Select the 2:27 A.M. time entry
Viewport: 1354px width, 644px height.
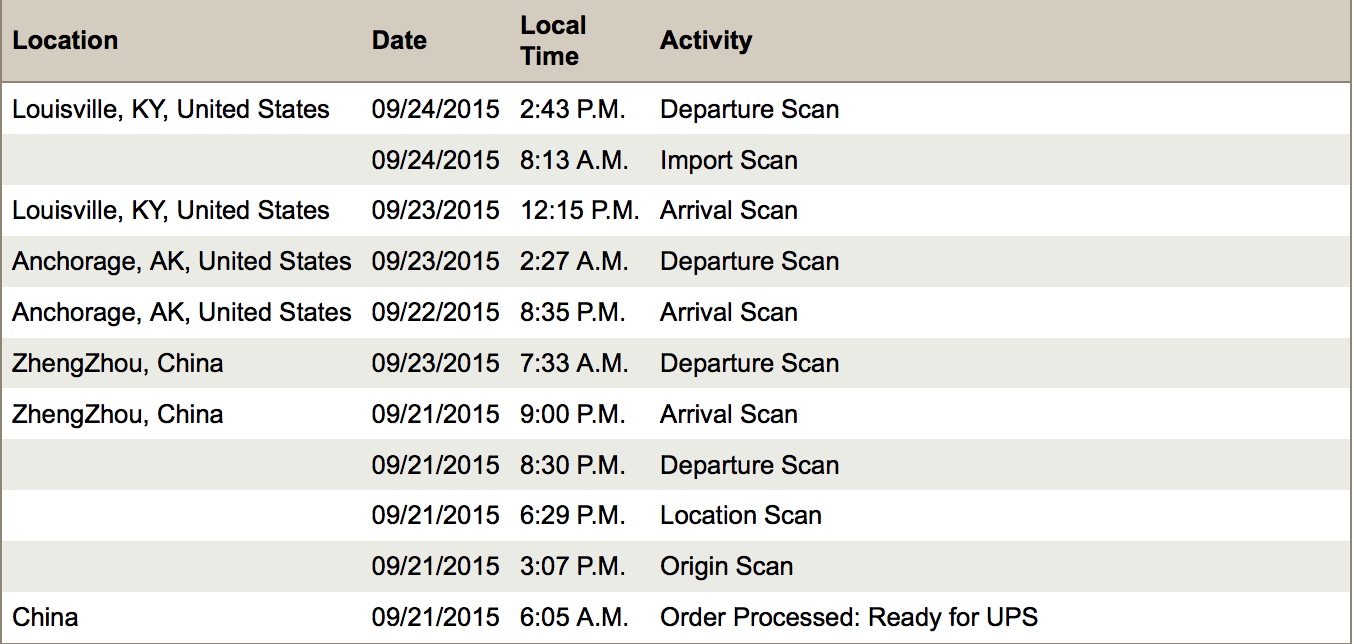574,262
